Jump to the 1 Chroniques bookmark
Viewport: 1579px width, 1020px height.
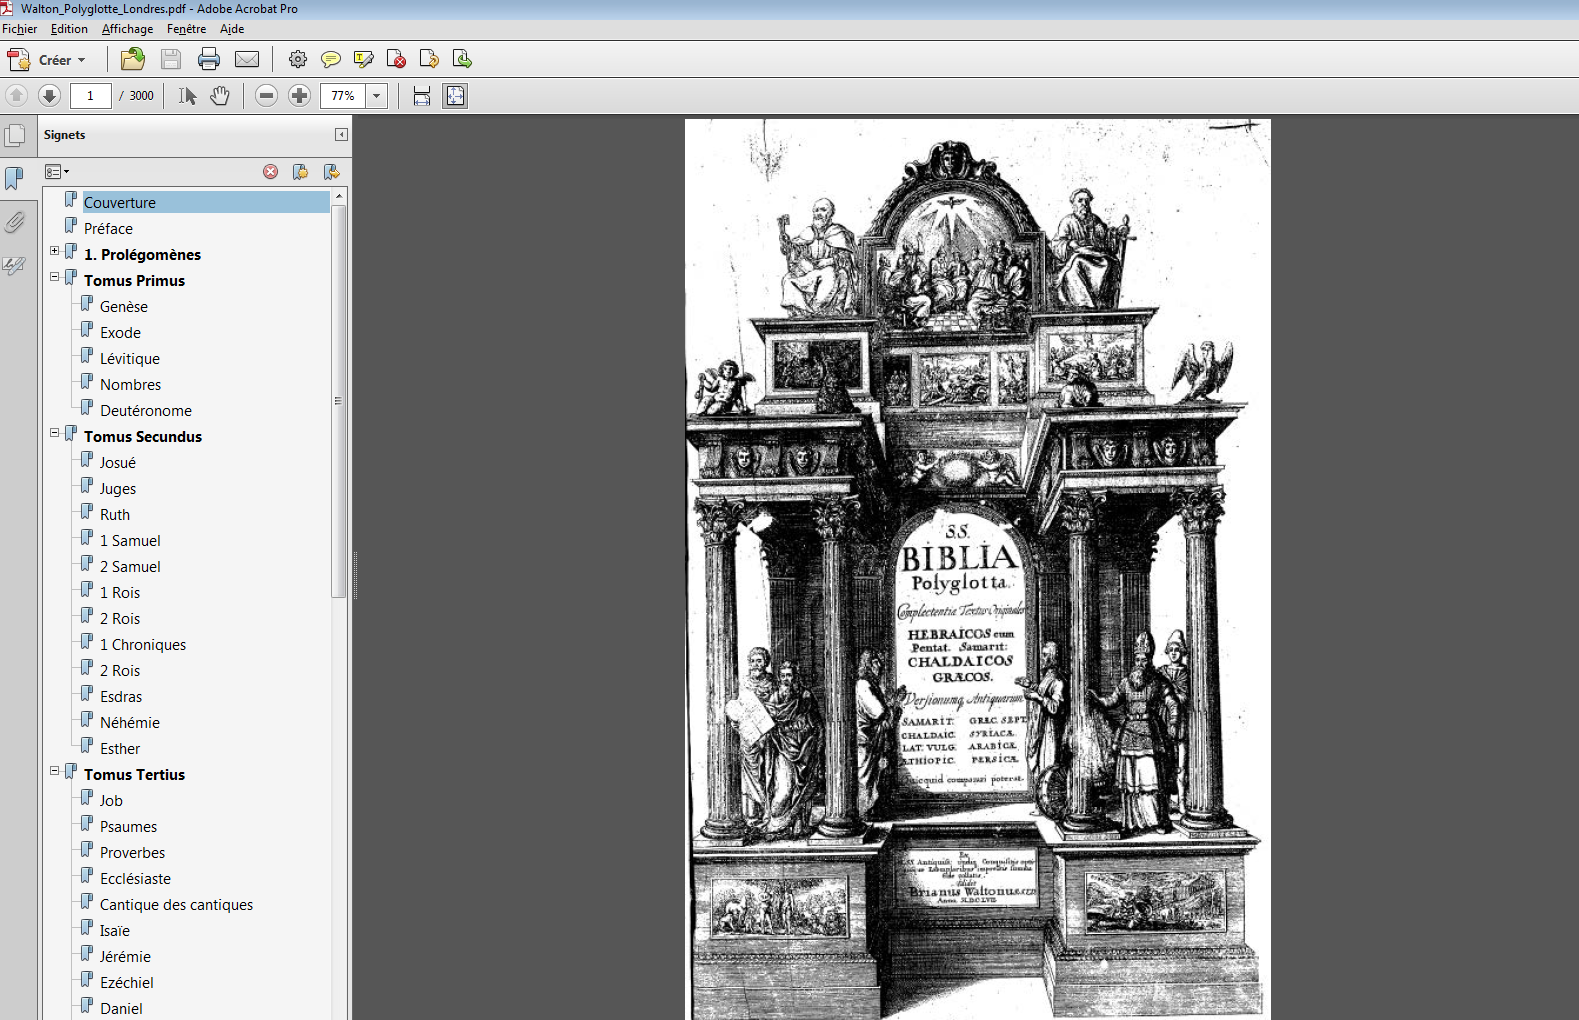tap(143, 644)
